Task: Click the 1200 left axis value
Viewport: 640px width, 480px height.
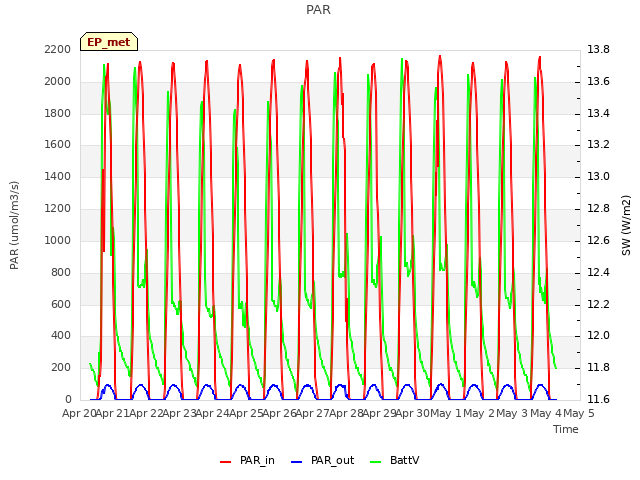Action: 58,209
